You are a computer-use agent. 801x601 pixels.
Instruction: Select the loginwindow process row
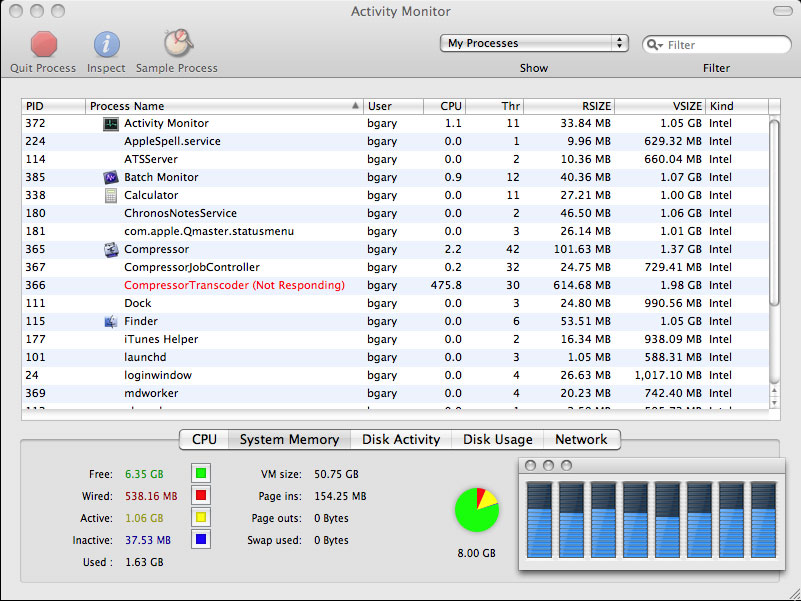coord(395,375)
